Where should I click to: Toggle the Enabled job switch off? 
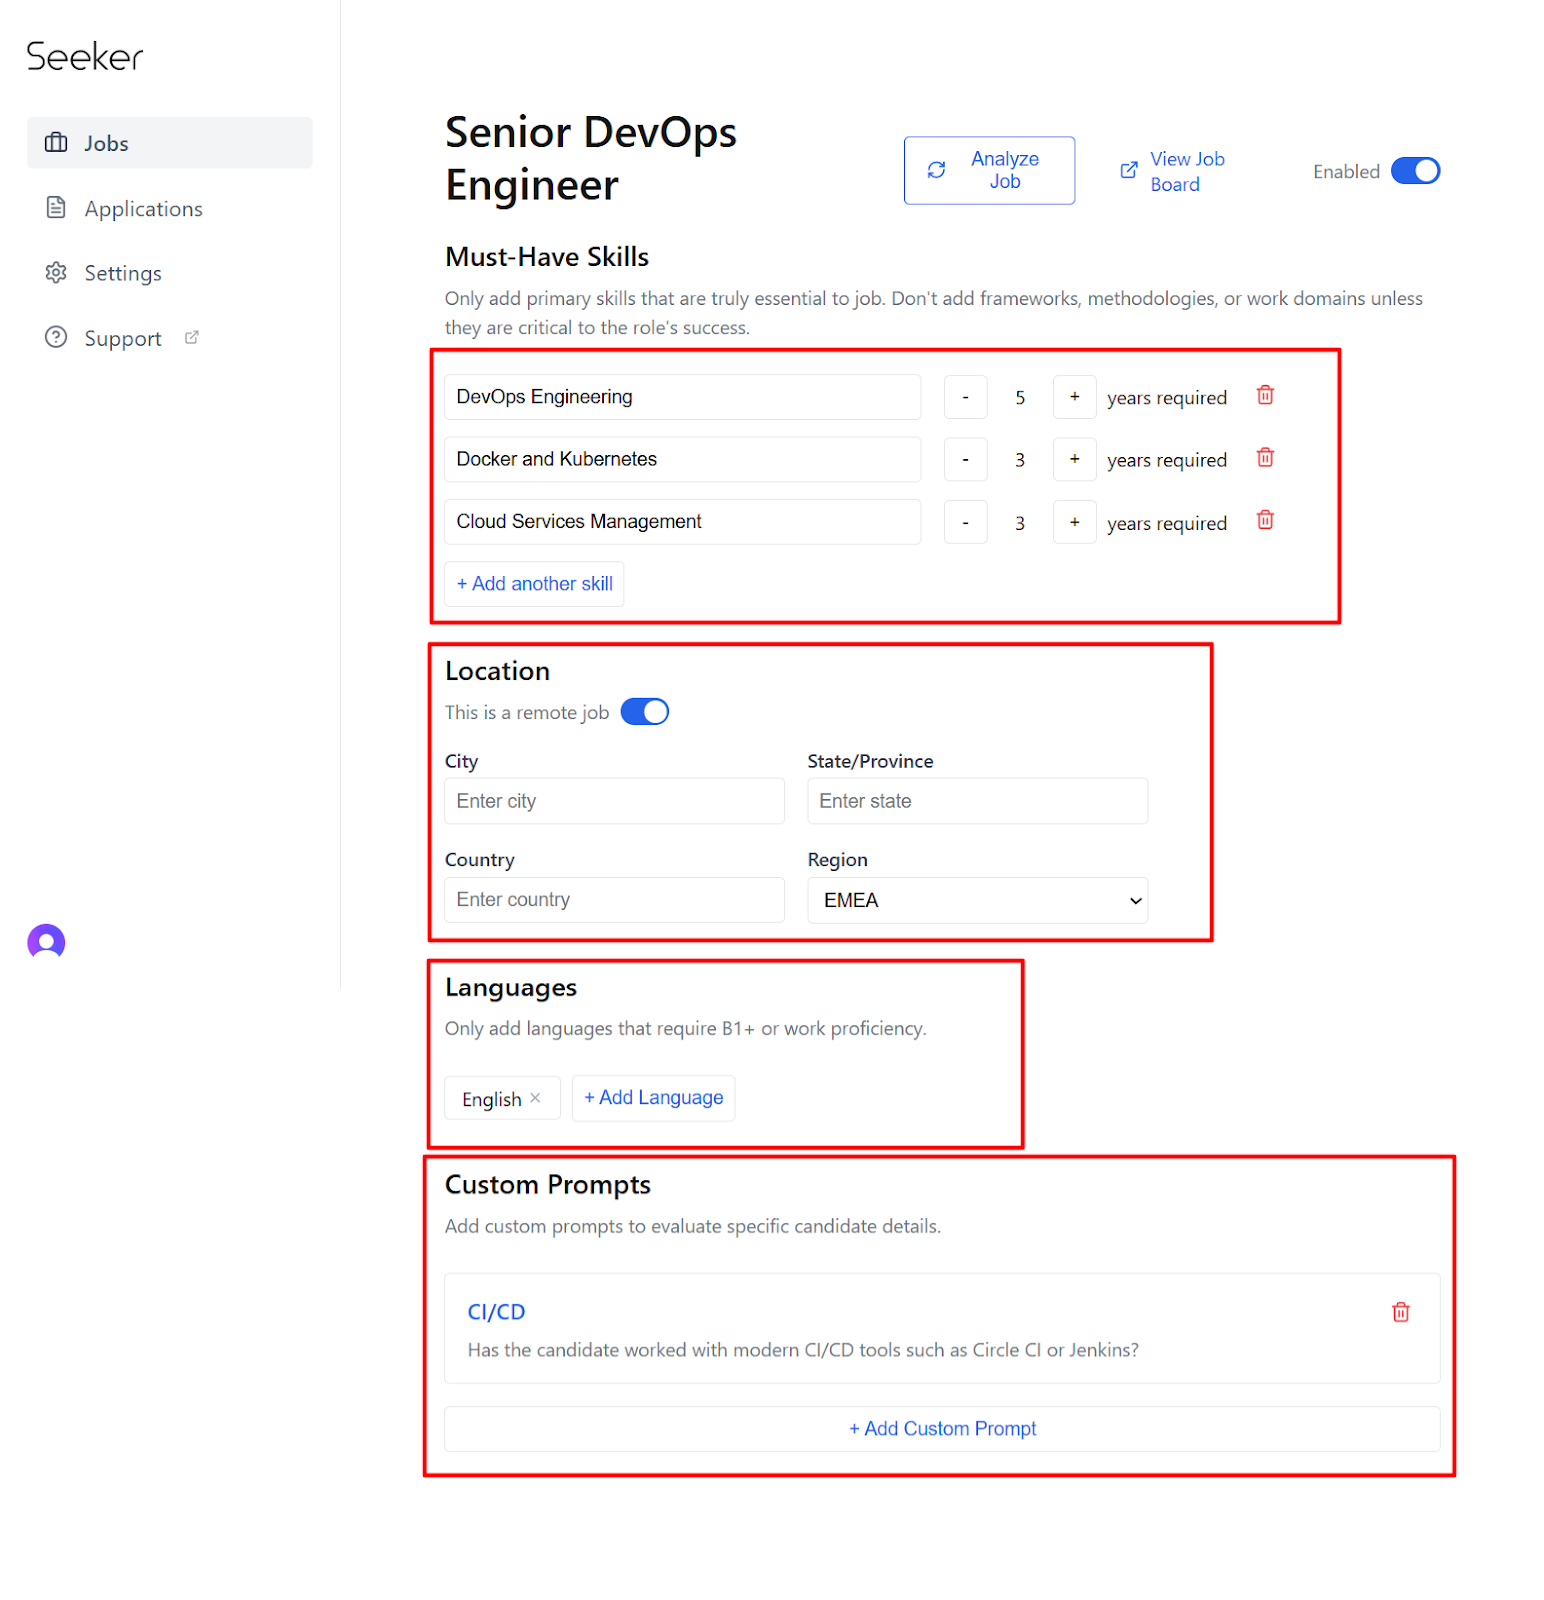click(x=1415, y=171)
